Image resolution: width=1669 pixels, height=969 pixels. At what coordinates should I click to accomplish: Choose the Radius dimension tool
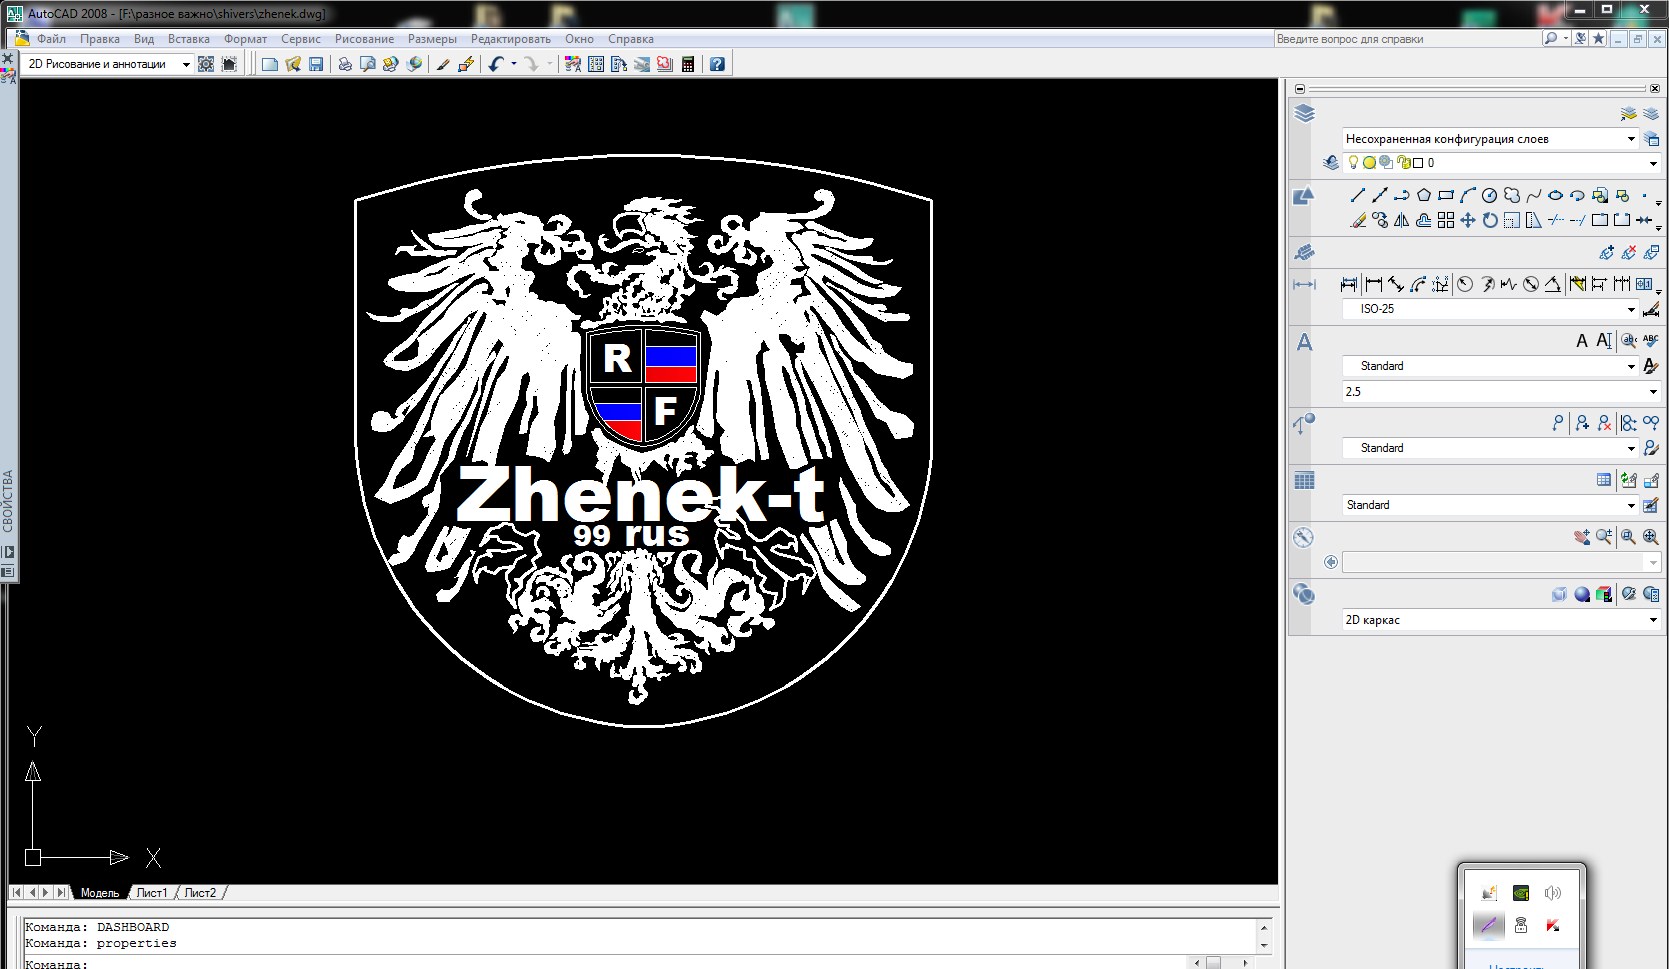click(x=1465, y=285)
